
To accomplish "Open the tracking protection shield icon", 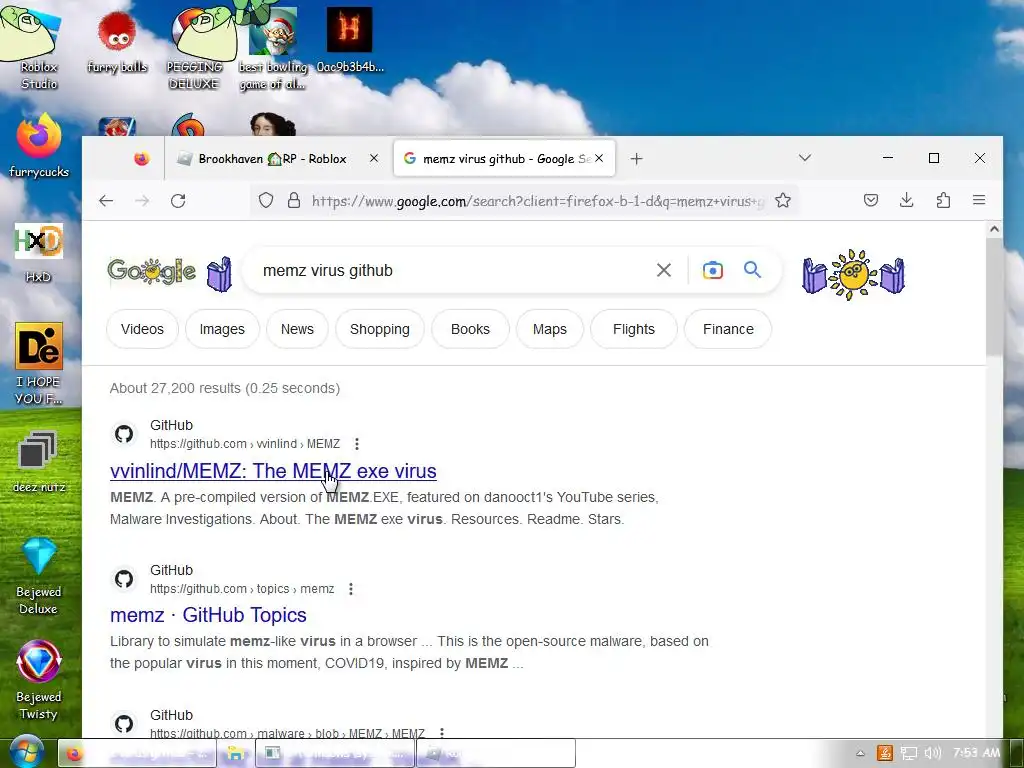I will [265, 200].
